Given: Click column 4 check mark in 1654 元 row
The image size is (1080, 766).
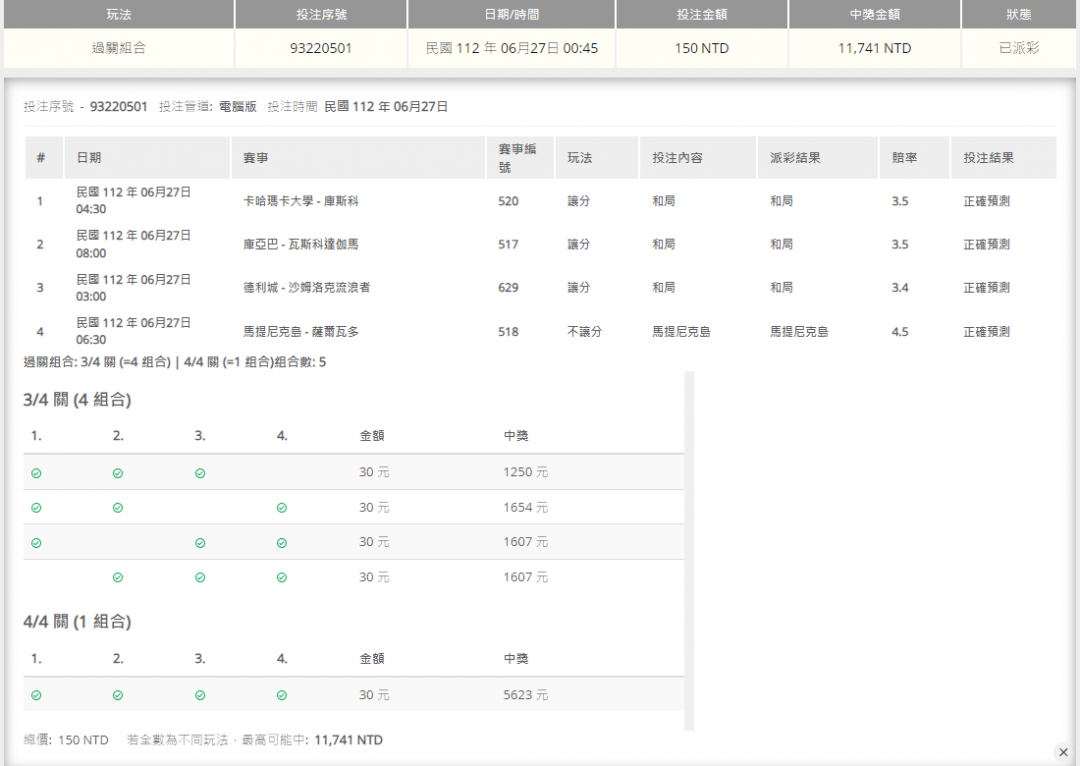Looking at the screenshot, I should pos(282,508).
